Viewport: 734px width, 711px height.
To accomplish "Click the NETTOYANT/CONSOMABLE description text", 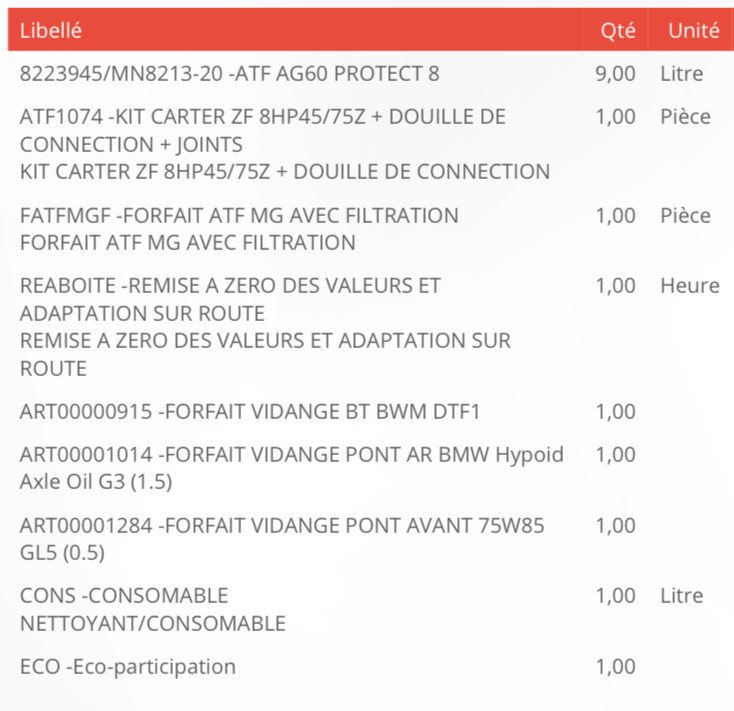I will click(x=153, y=623).
